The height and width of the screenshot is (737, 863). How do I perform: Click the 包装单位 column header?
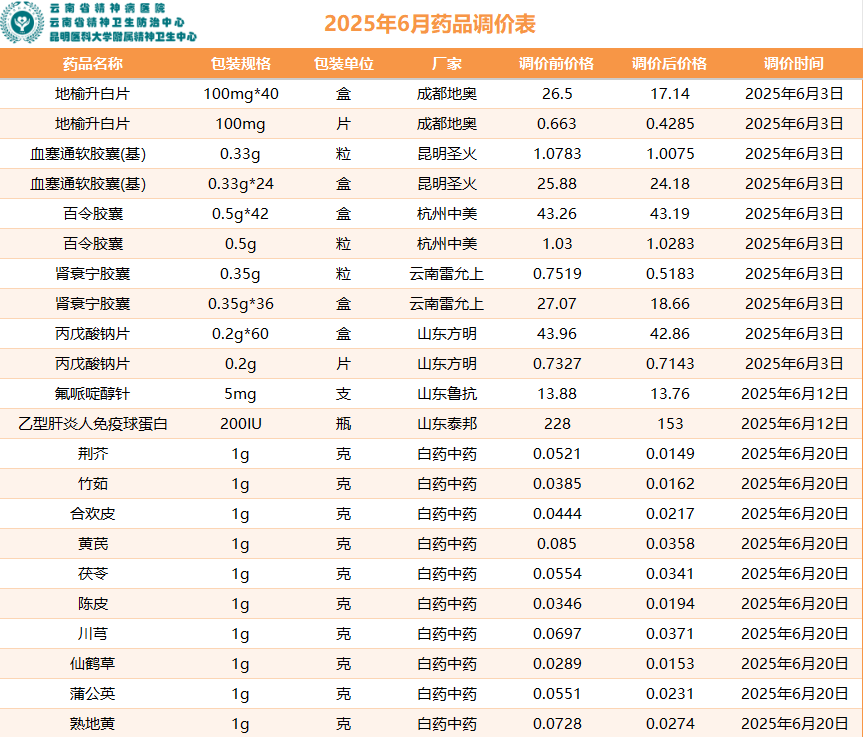coord(343,64)
